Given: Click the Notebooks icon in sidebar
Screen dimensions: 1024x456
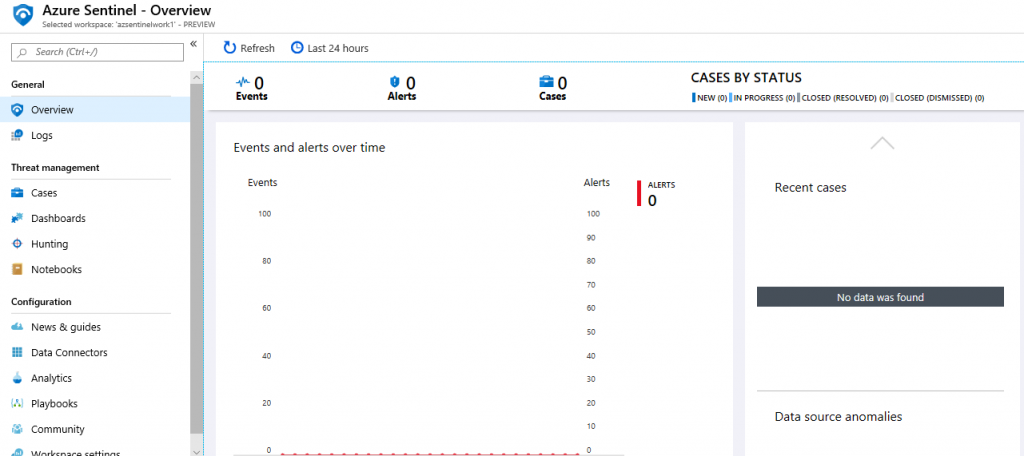Looking at the screenshot, I should 17,269.
